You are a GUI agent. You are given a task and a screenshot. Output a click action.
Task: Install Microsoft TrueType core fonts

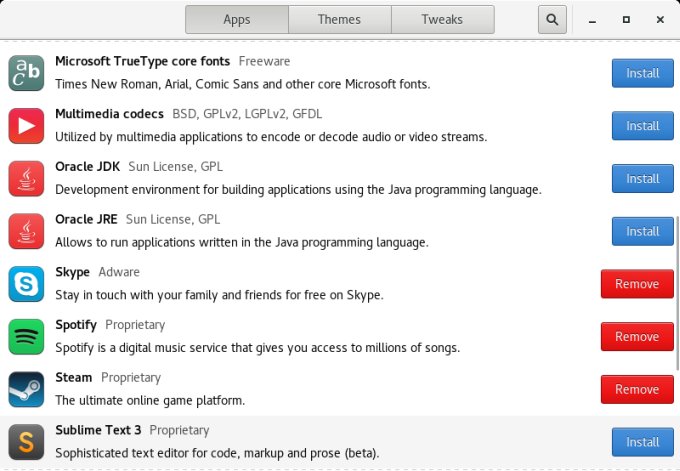(642, 73)
